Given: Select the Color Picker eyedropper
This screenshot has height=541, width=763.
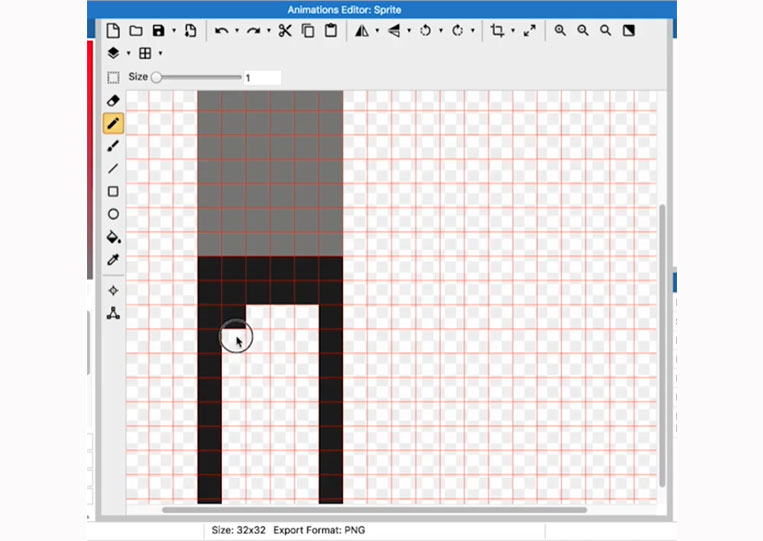Looking at the screenshot, I should 113,260.
